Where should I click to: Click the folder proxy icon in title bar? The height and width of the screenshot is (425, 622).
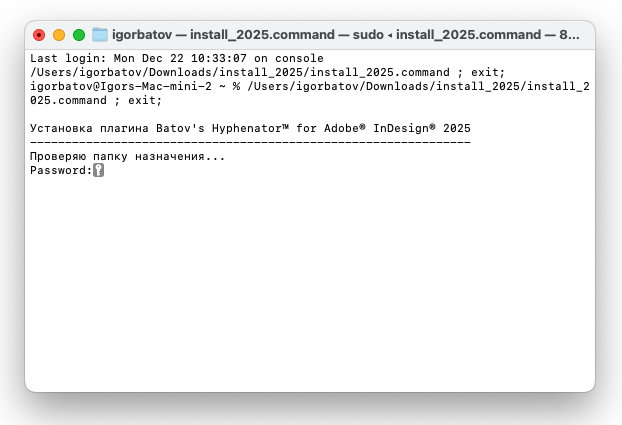[100, 35]
